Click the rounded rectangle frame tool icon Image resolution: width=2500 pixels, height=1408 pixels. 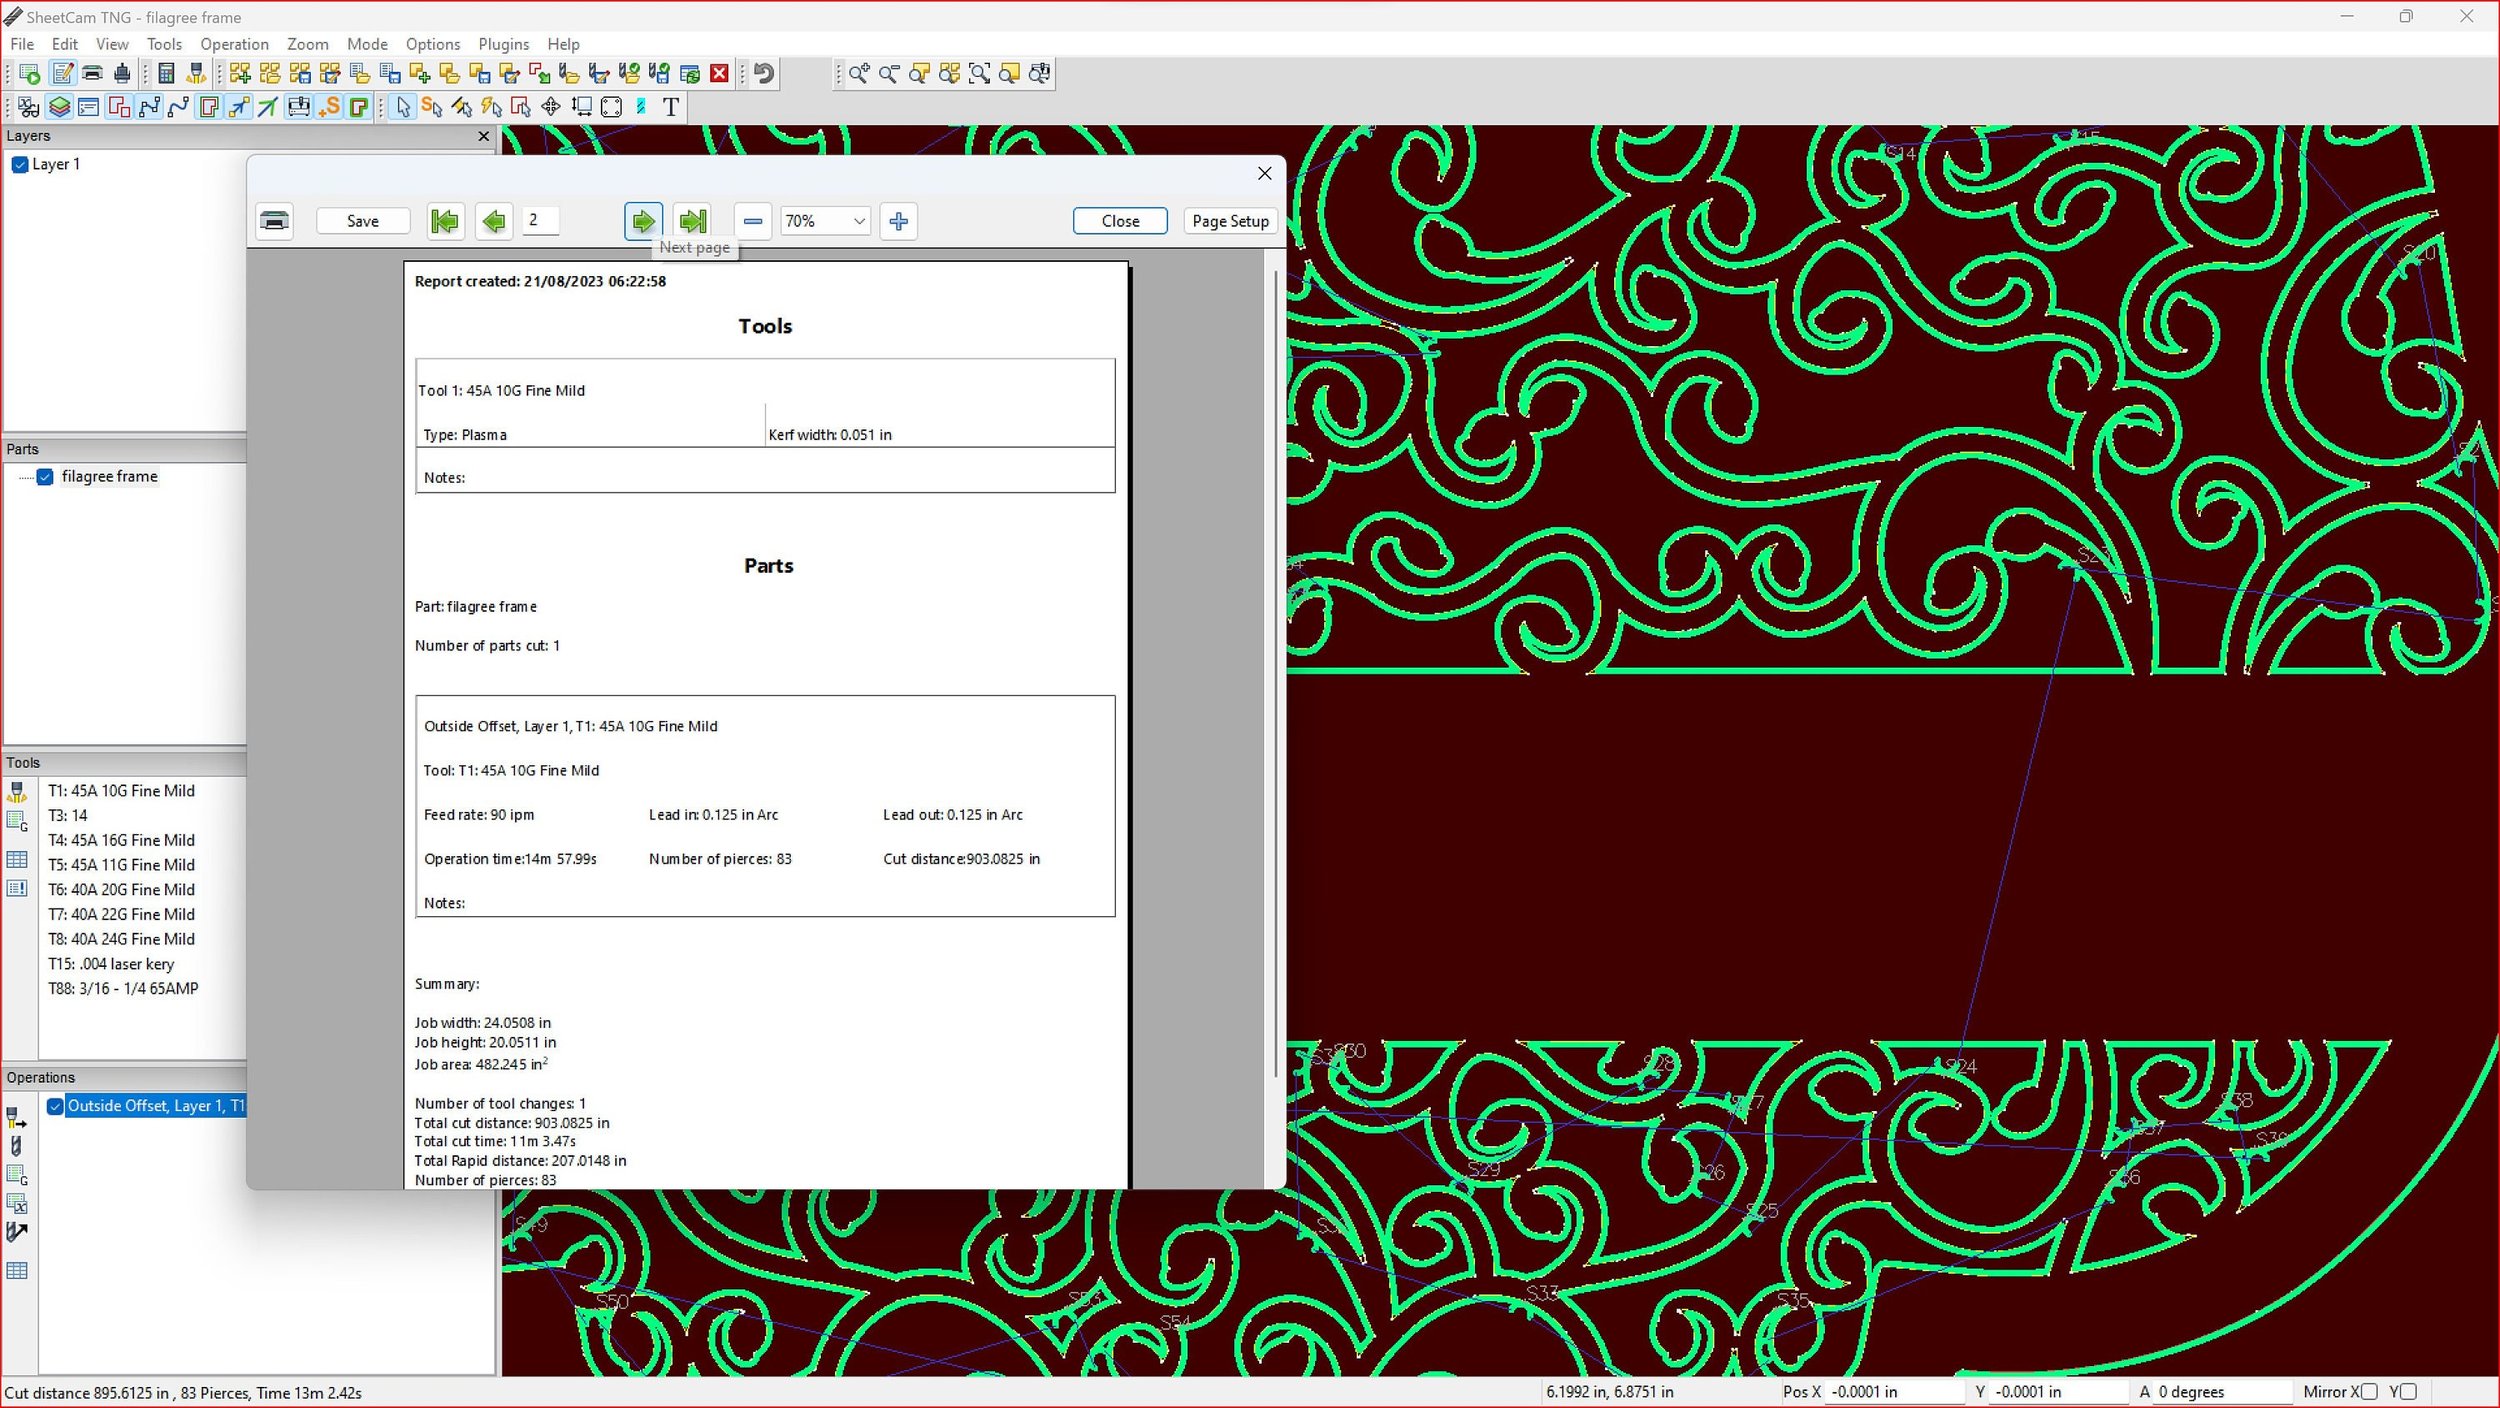coord(611,107)
